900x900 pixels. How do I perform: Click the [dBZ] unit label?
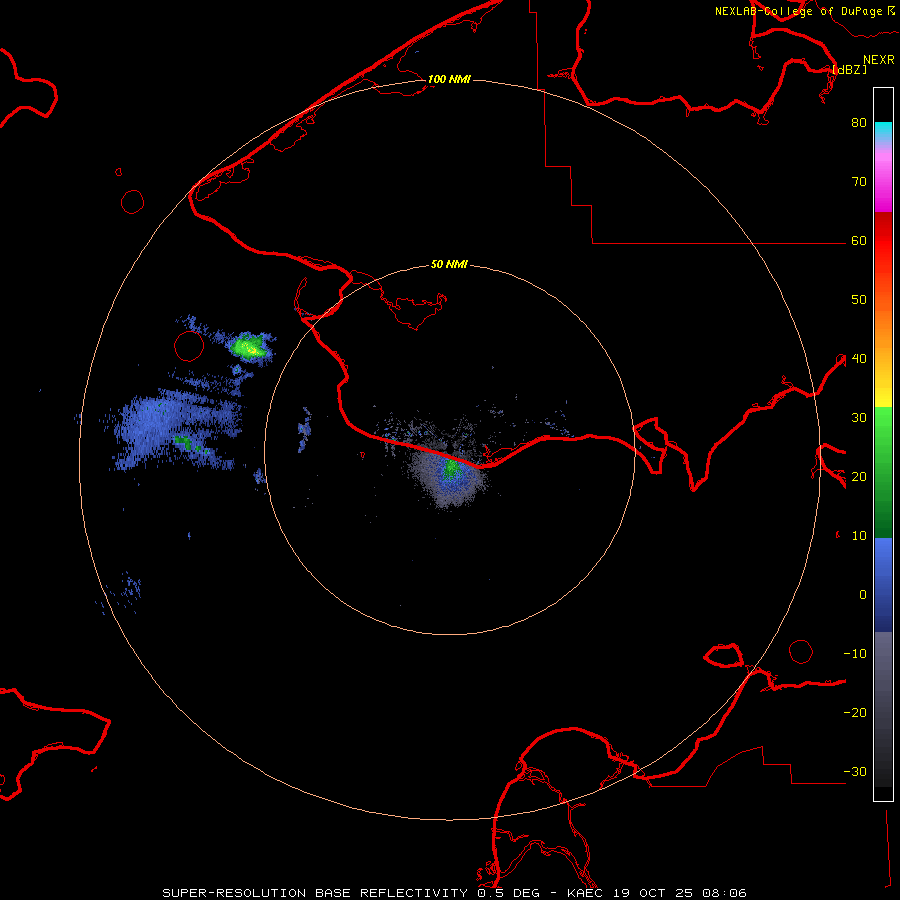point(850,69)
